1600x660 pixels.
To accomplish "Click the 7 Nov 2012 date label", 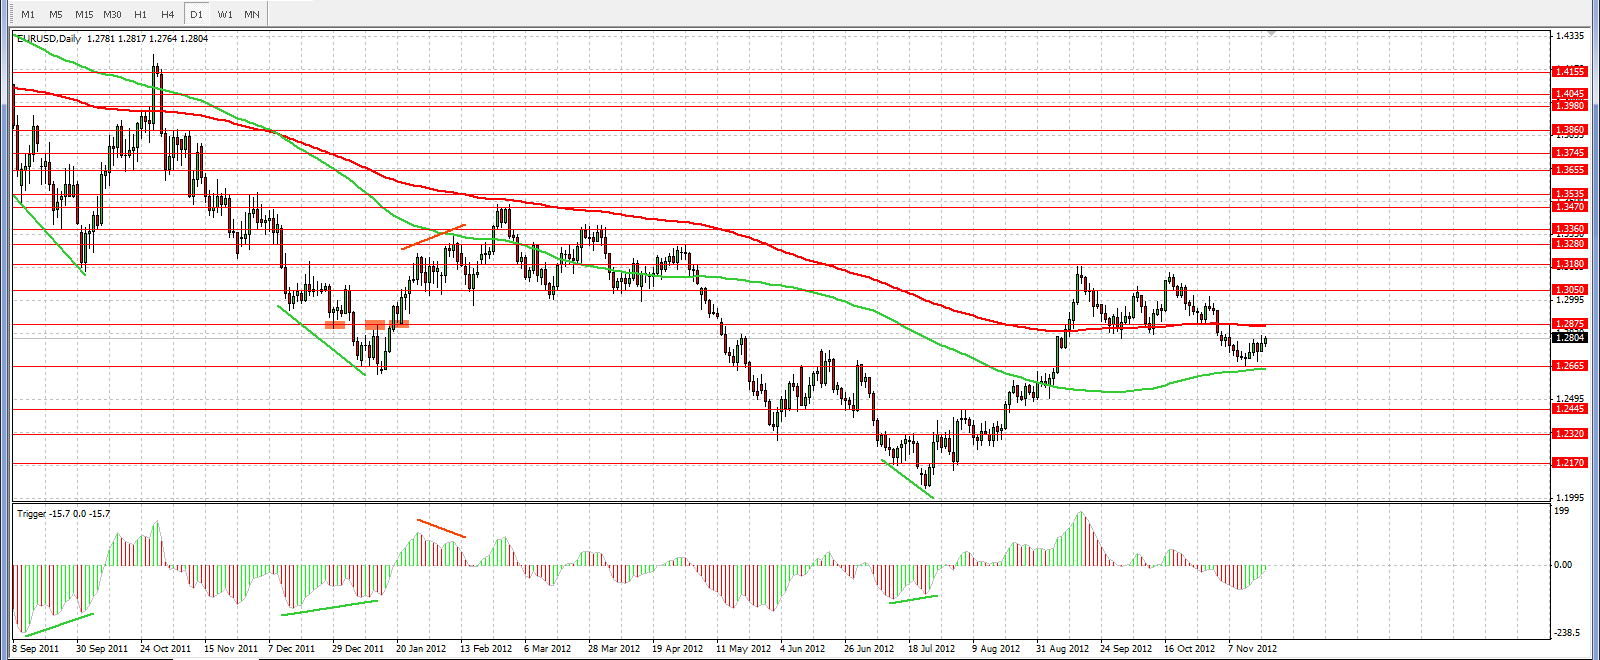I will (x=1253, y=648).
